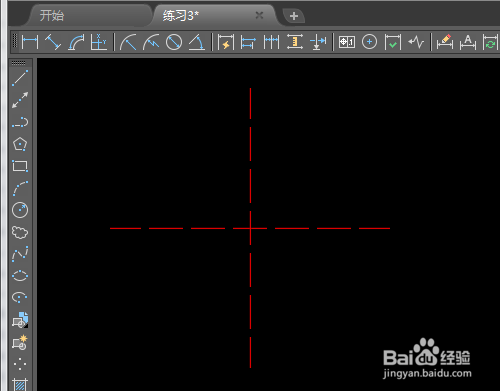Screen dimensions: 500x391
Task: Select the Line draw tool
Action: pyautogui.click(x=20, y=78)
